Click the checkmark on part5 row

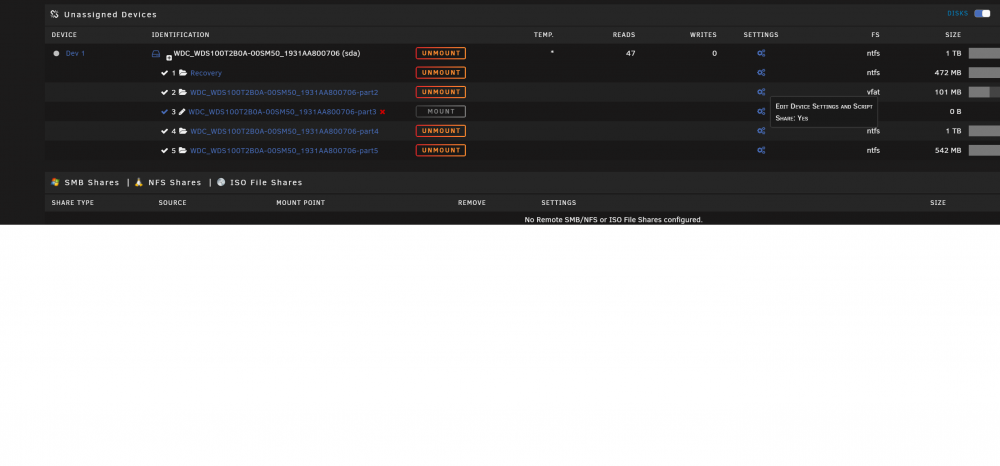(165, 150)
